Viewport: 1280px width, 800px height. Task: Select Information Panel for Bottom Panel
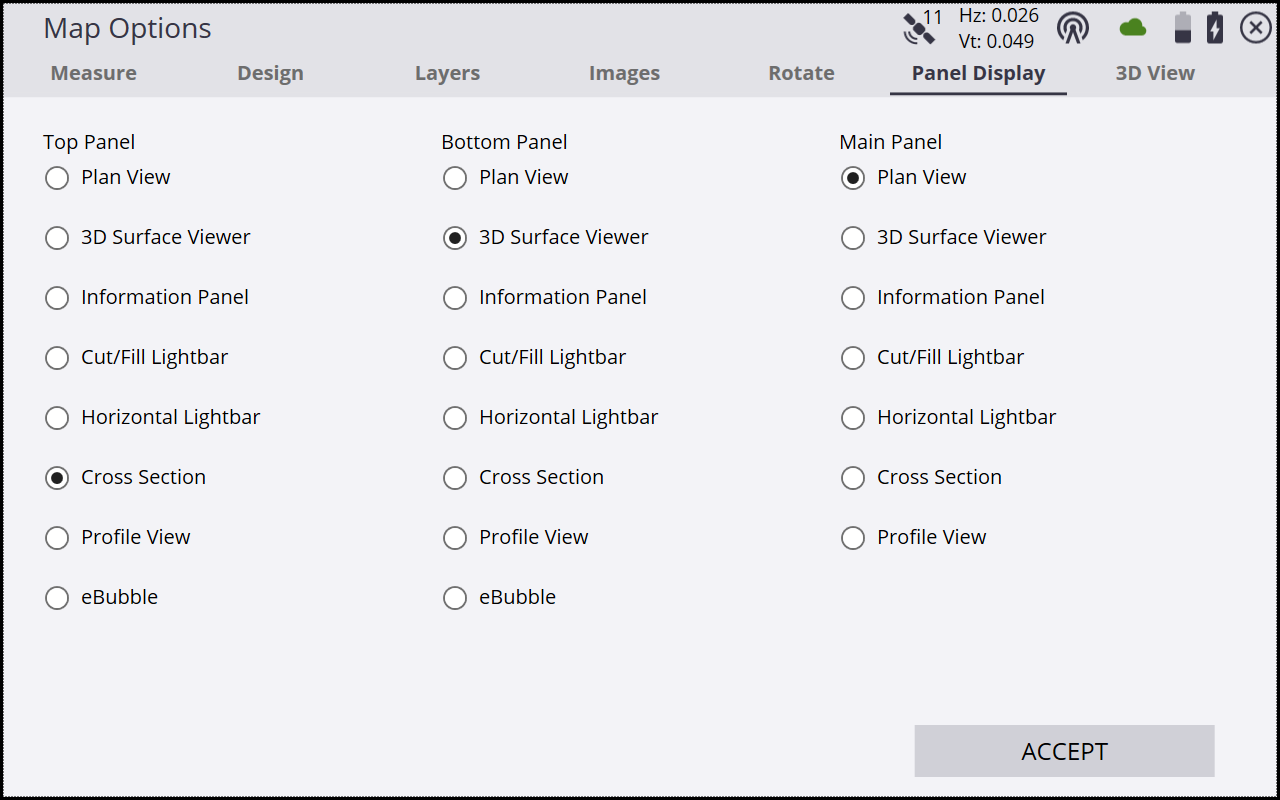[455, 297]
